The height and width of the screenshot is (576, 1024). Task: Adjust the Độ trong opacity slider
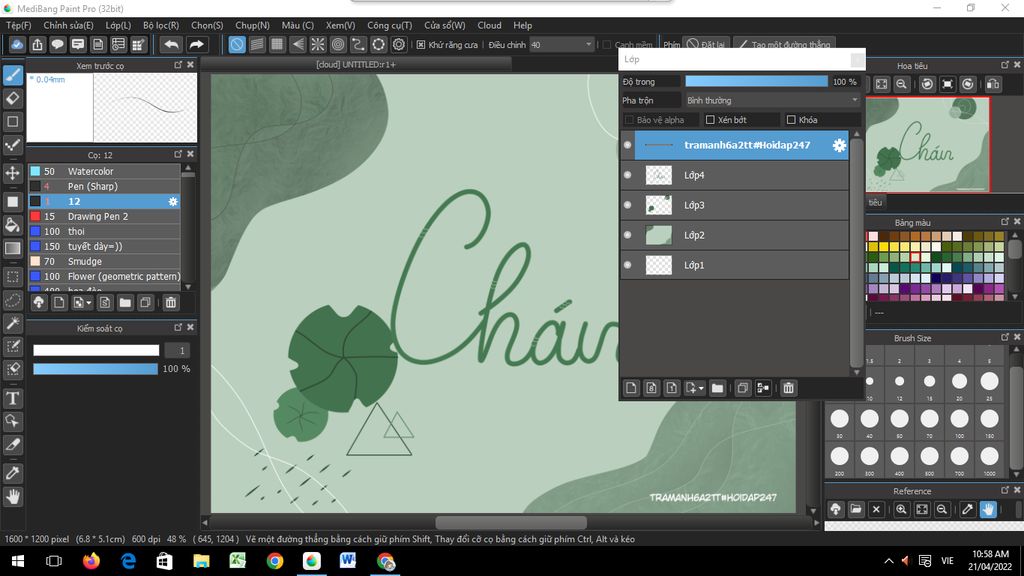756,82
